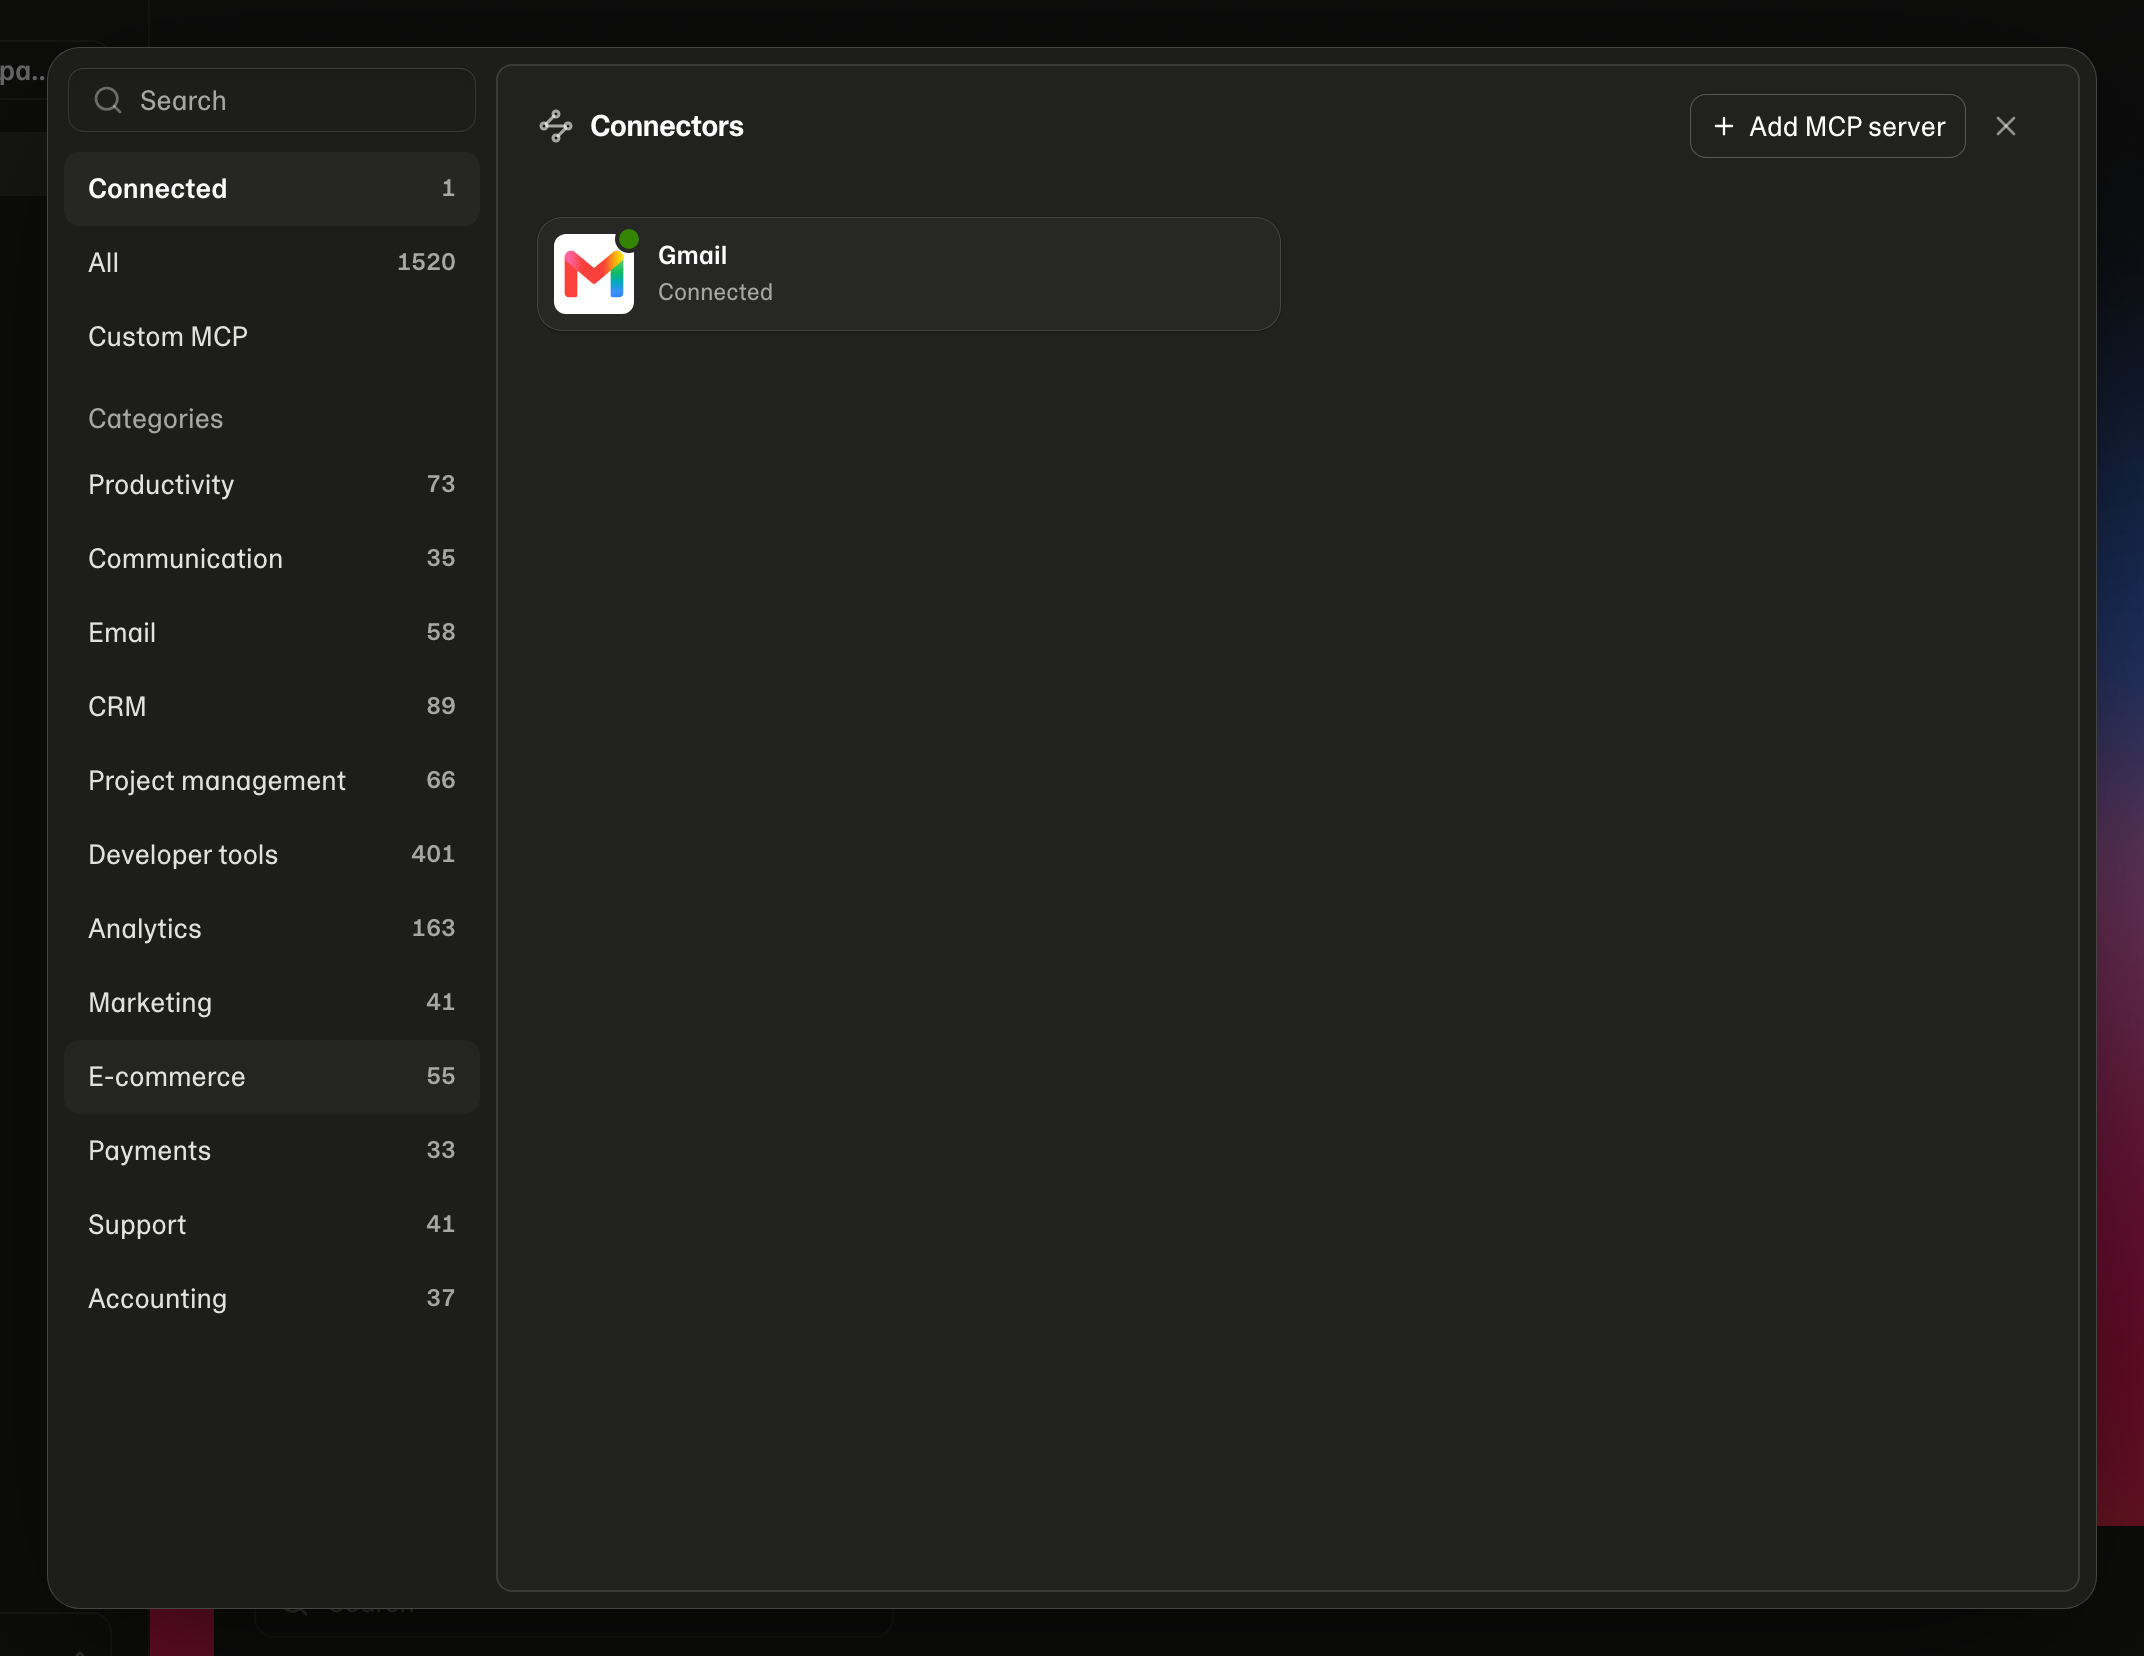
Task: Open the Gmail connector card
Action: [x=909, y=274]
